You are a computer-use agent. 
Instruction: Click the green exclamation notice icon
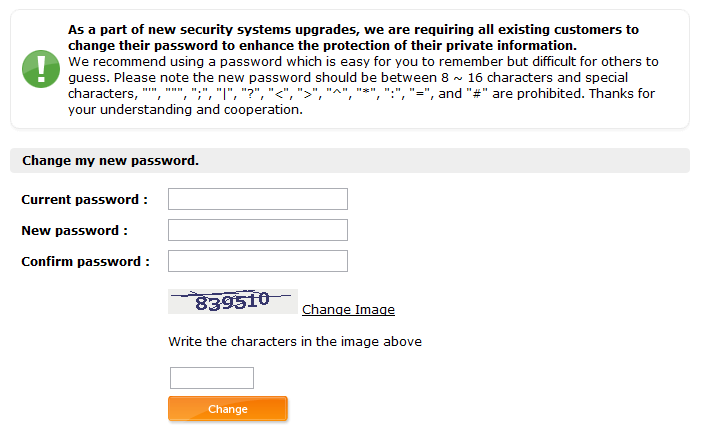(x=41, y=69)
